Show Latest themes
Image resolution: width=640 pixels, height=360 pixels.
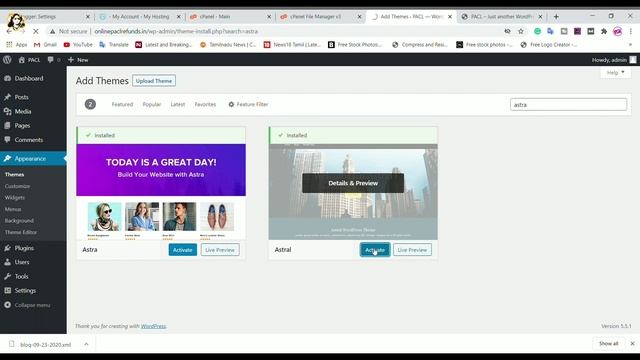[178, 104]
